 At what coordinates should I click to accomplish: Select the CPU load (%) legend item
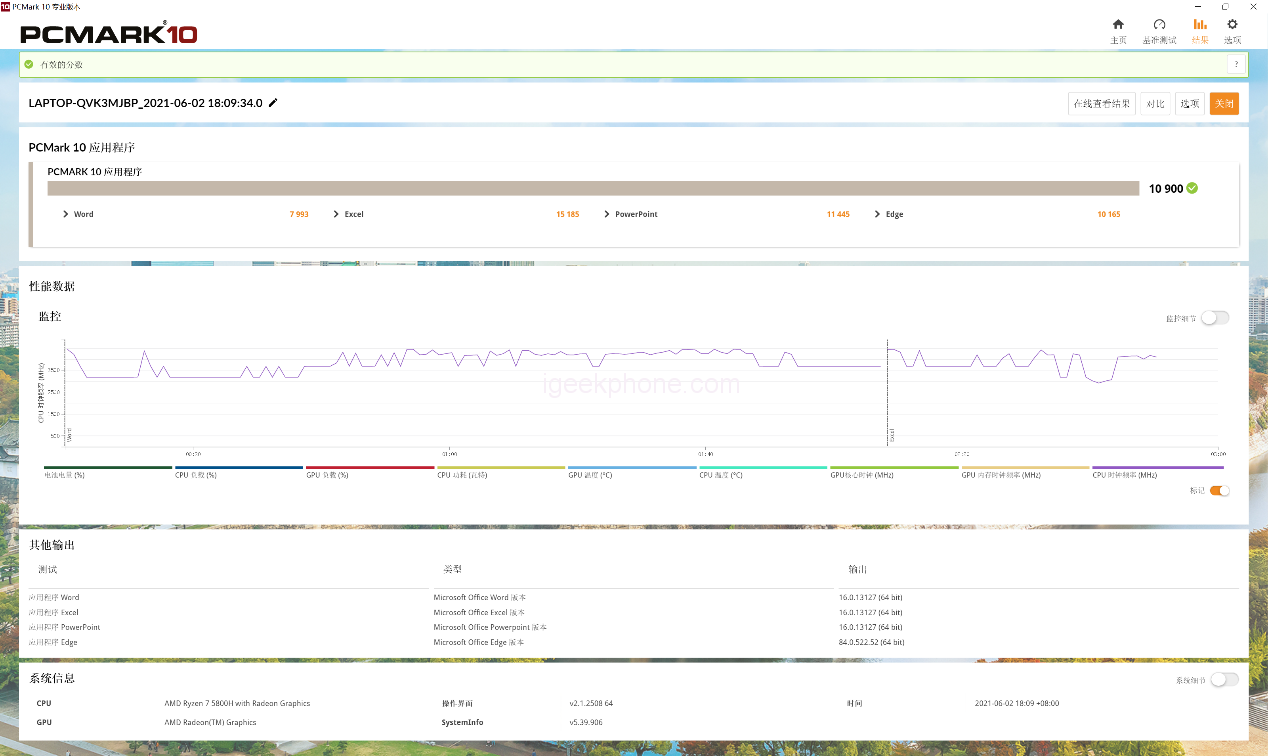pyautogui.click(x=239, y=472)
